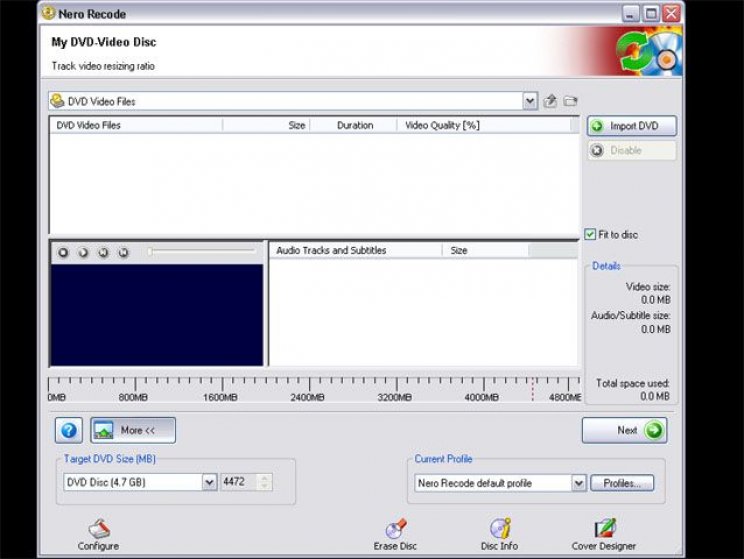Click the green arrow icon on Next

point(654,430)
